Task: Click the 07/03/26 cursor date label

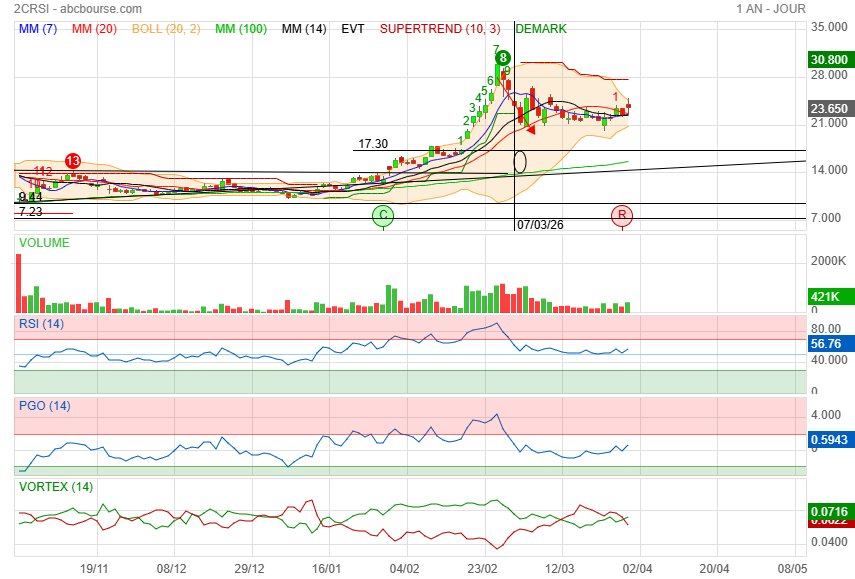Action: 541,224
